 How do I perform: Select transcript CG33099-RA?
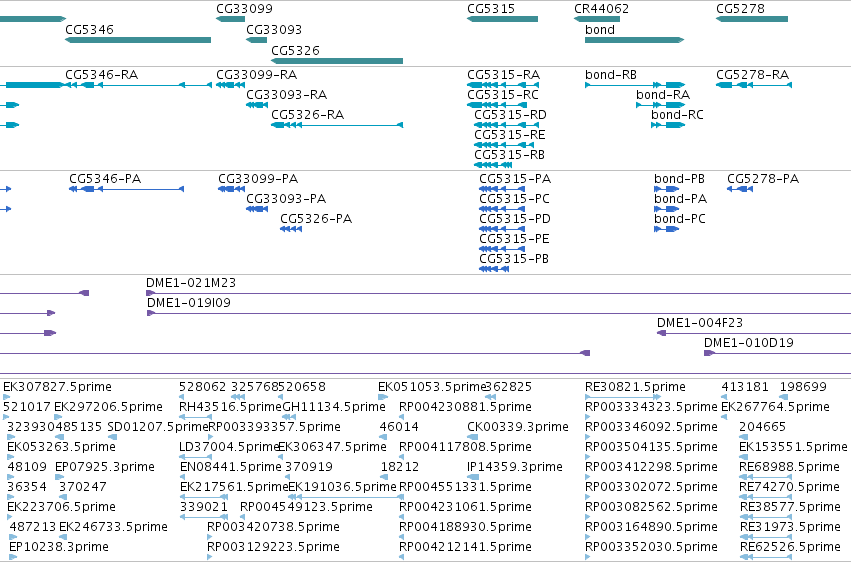pos(231,85)
